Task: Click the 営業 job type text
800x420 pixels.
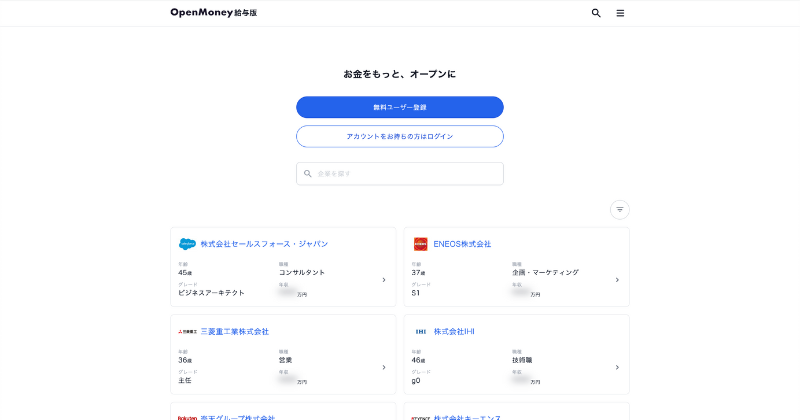Action: tap(285, 360)
